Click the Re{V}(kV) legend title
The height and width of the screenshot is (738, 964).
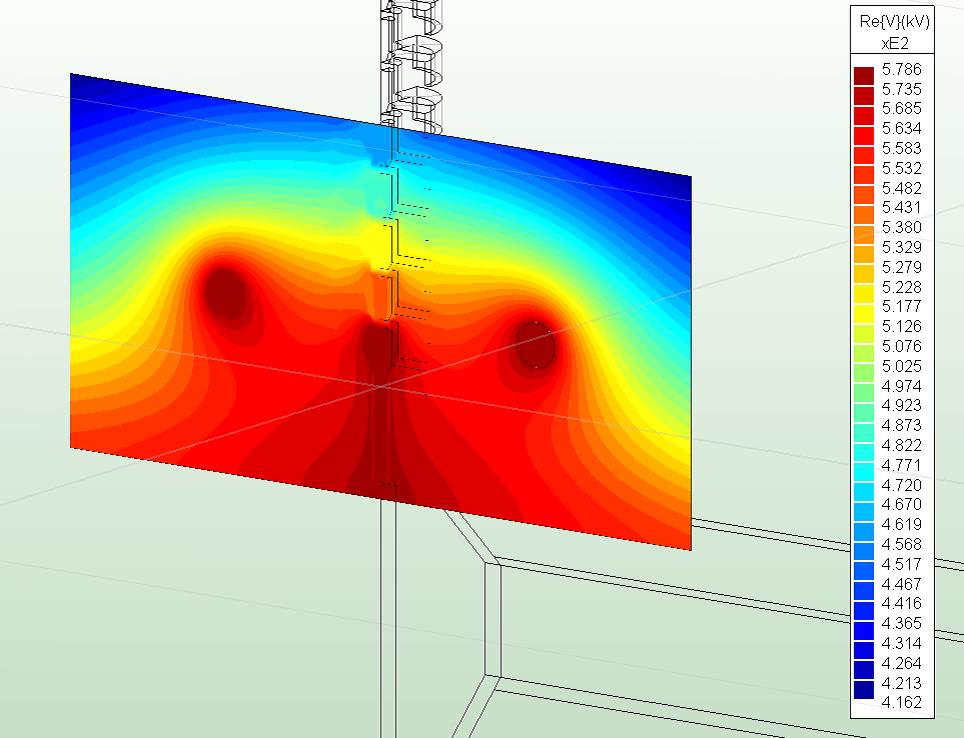click(893, 22)
